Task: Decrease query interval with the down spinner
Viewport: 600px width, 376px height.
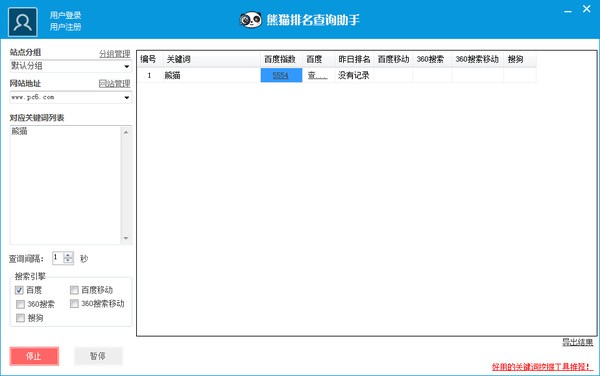Action: point(68,261)
